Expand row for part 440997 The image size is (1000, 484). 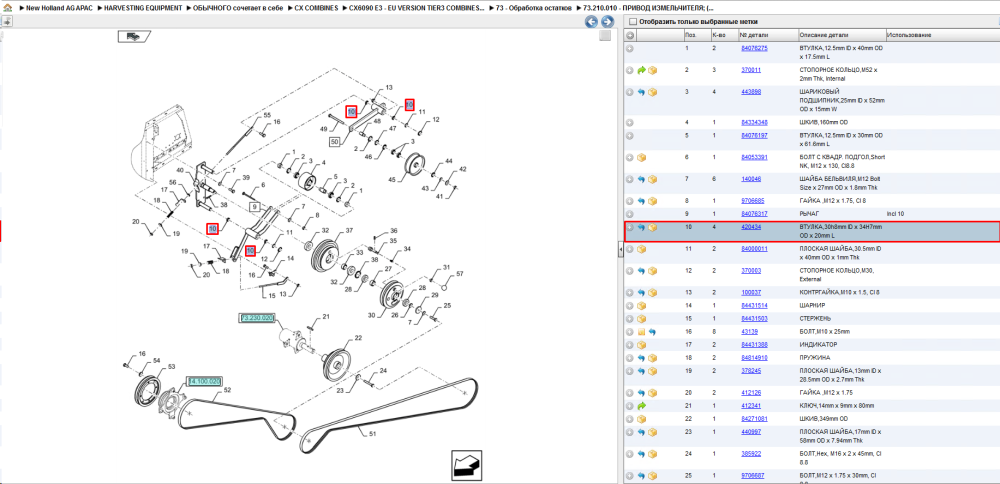(x=630, y=432)
